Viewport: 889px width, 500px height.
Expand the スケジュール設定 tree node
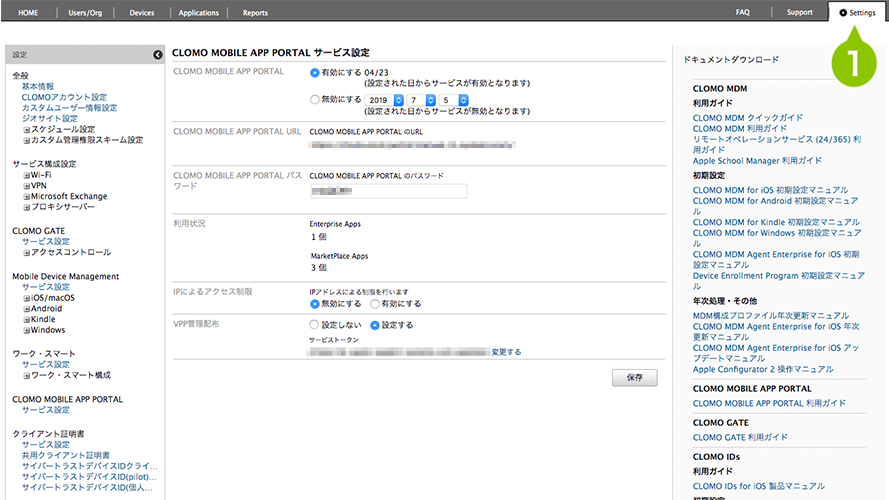tap(26, 130)
